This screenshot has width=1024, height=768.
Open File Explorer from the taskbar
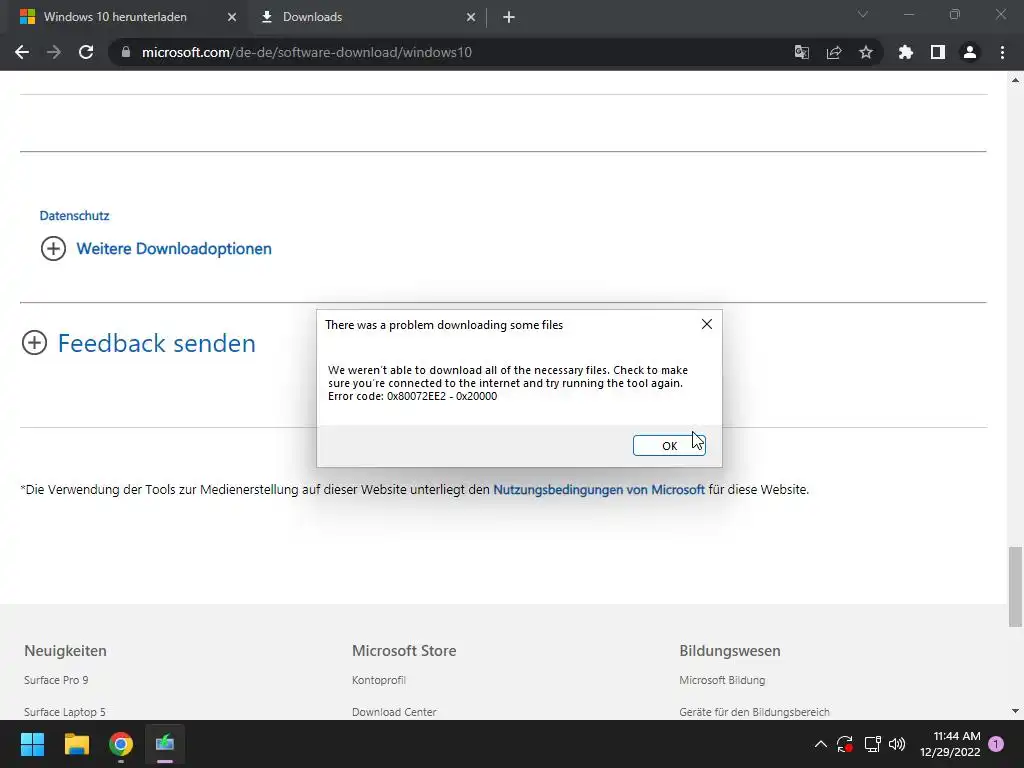[76, 744]
